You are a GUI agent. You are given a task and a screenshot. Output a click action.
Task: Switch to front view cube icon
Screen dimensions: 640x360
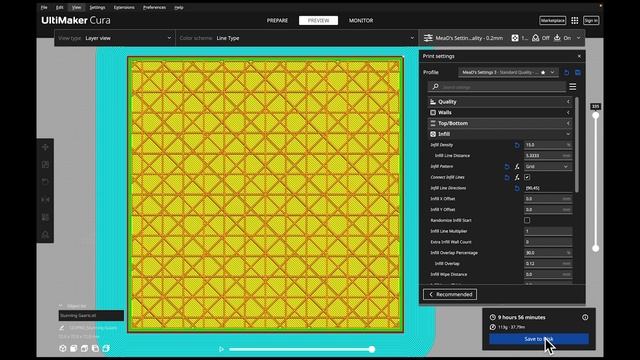point(73,348)
